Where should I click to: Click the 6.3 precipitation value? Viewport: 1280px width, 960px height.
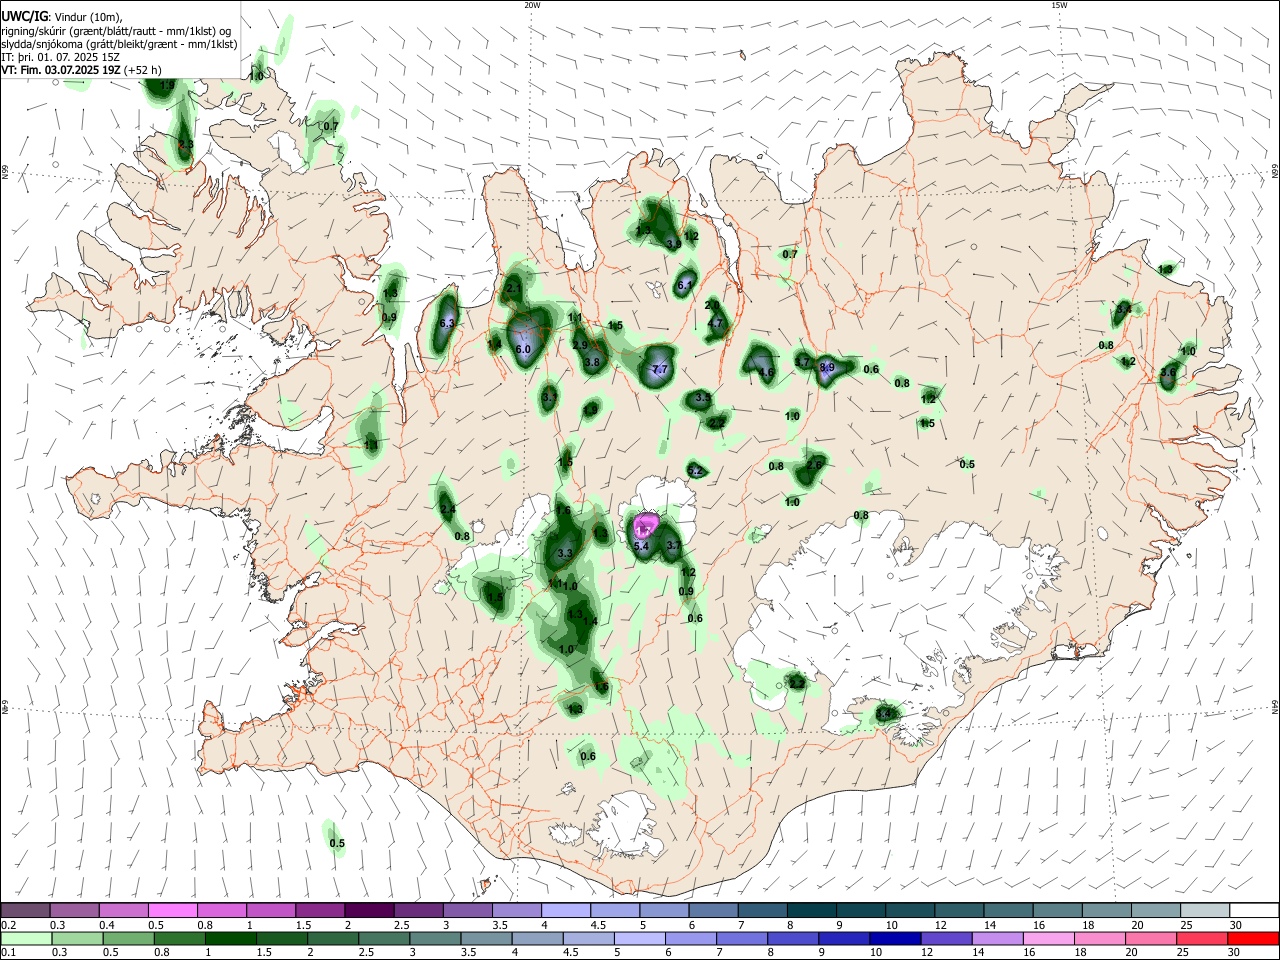point(447,324)
